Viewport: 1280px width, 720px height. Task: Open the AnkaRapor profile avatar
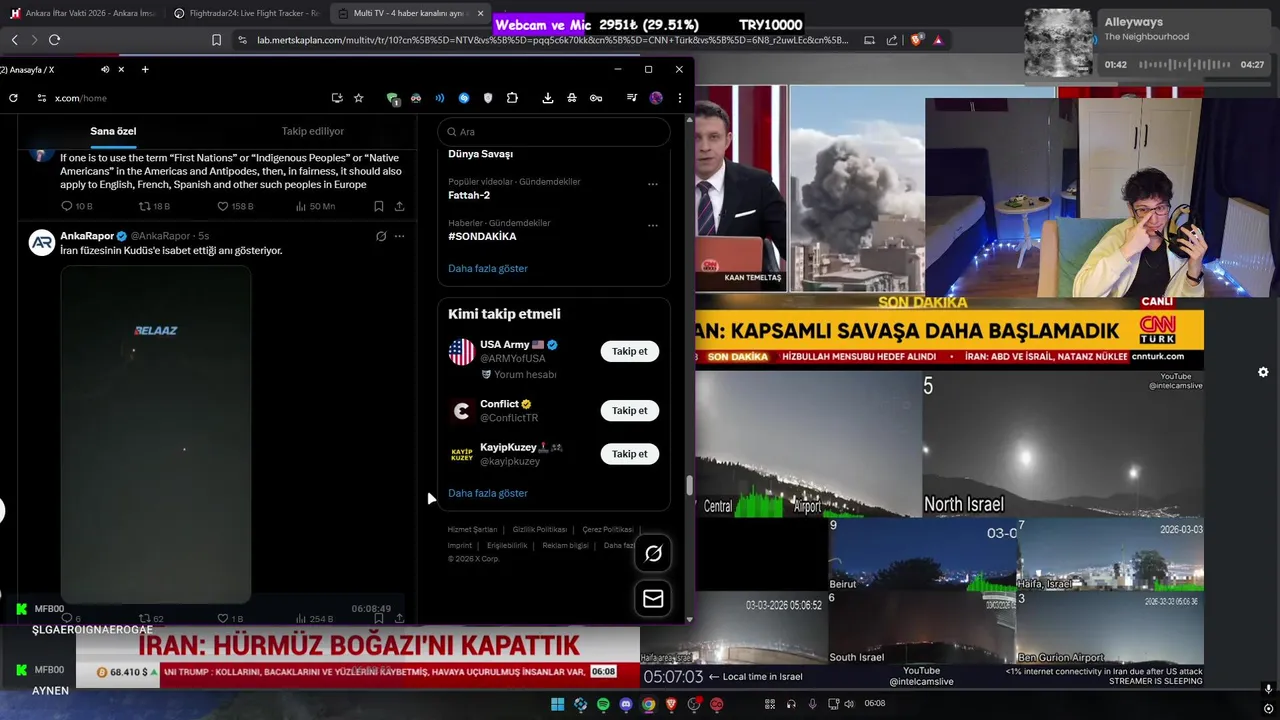click(x=42, y=242)
